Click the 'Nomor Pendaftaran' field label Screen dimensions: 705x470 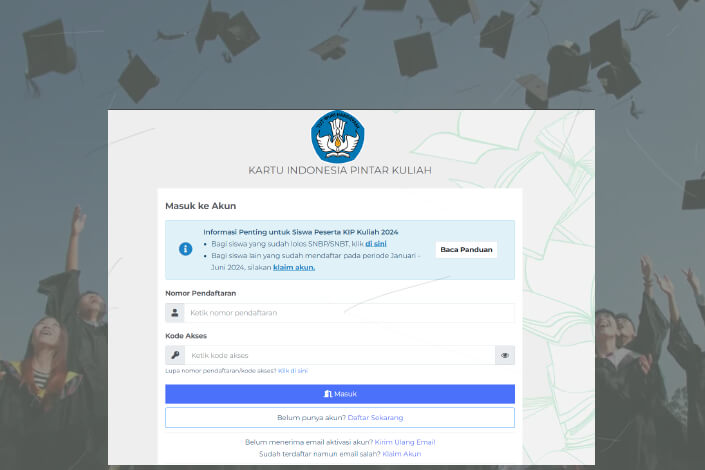201,293
